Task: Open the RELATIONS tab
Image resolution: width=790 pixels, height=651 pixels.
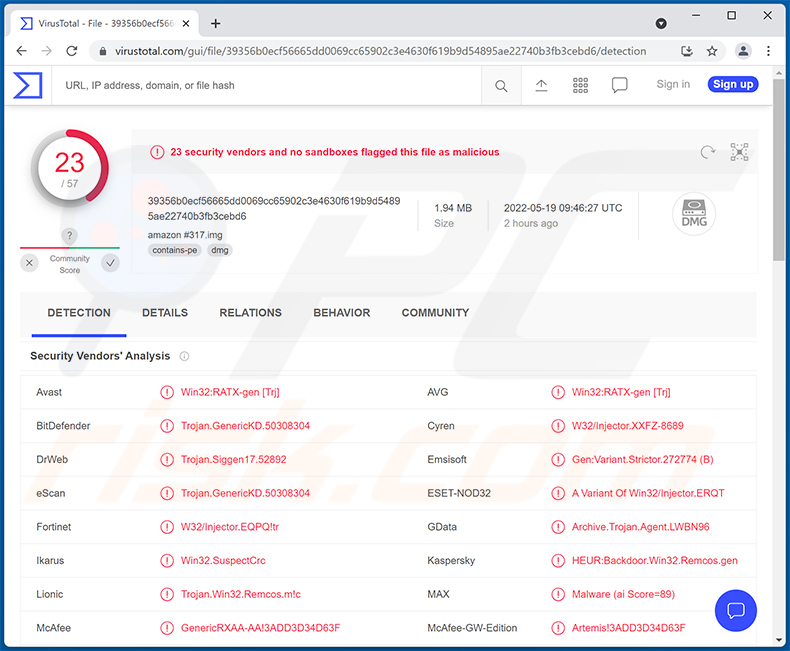Action: [250, 313]
